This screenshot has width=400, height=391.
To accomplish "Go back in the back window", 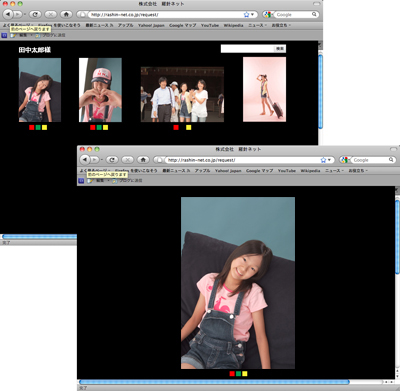I will click(x=8, y=14).
